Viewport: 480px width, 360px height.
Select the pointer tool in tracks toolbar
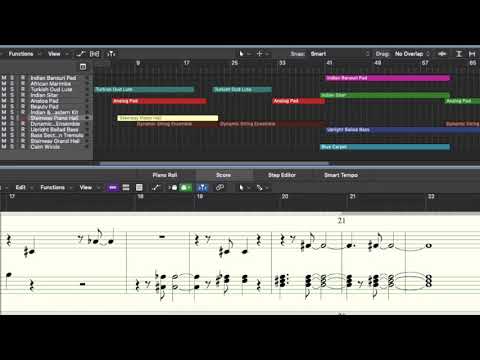tap(241, 54)
